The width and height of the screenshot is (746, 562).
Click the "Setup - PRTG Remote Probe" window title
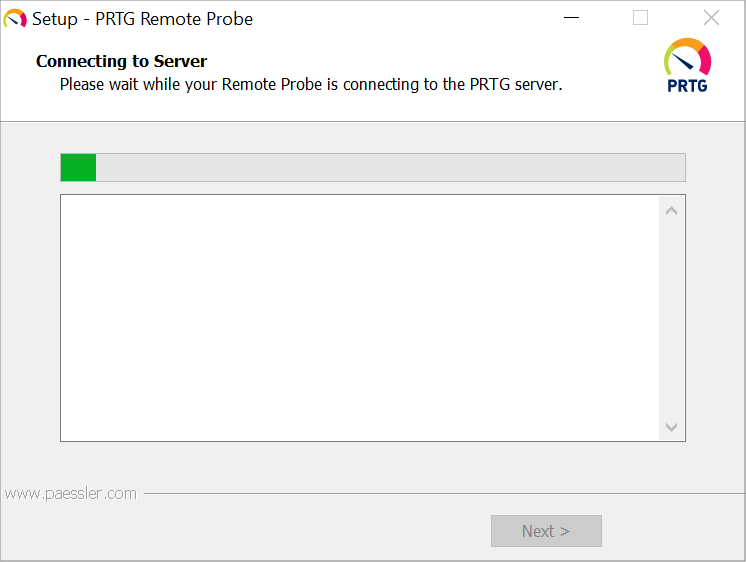coord(142,19)
